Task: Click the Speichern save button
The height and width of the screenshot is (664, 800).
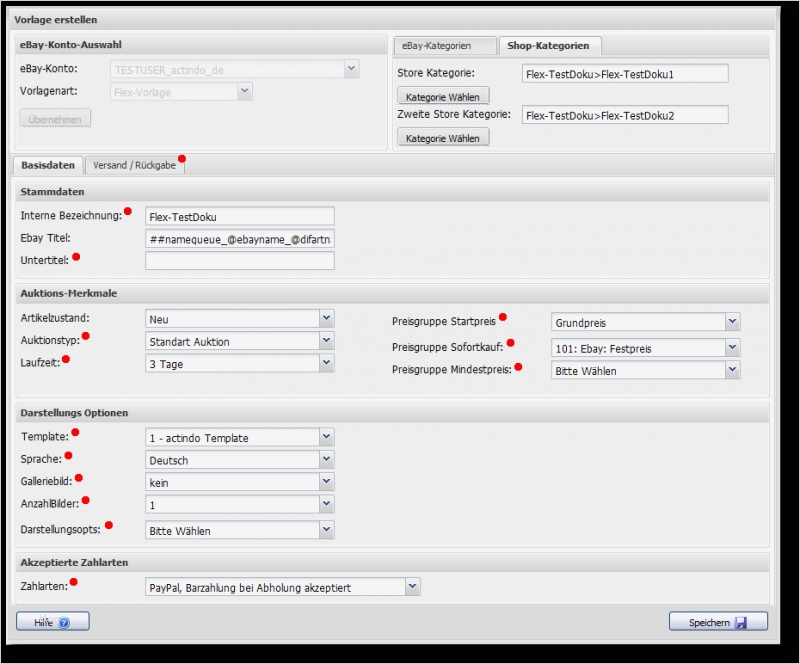Action: click(718, 622)
